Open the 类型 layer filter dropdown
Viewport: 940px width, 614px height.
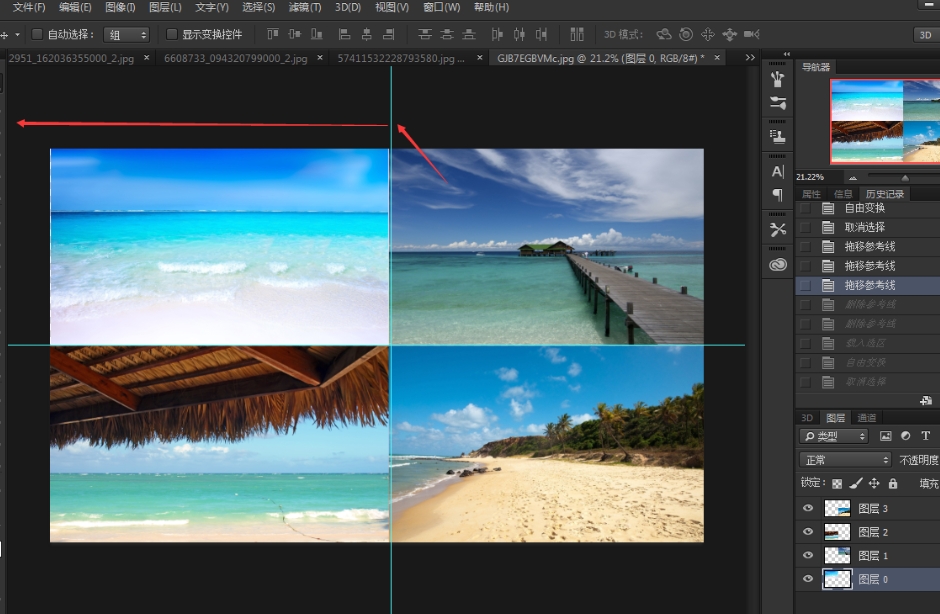point(833,436)
